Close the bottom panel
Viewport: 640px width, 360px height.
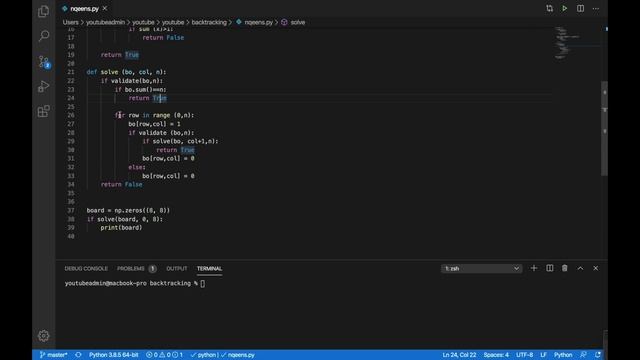pyautogui.click(x=596, y=268)
